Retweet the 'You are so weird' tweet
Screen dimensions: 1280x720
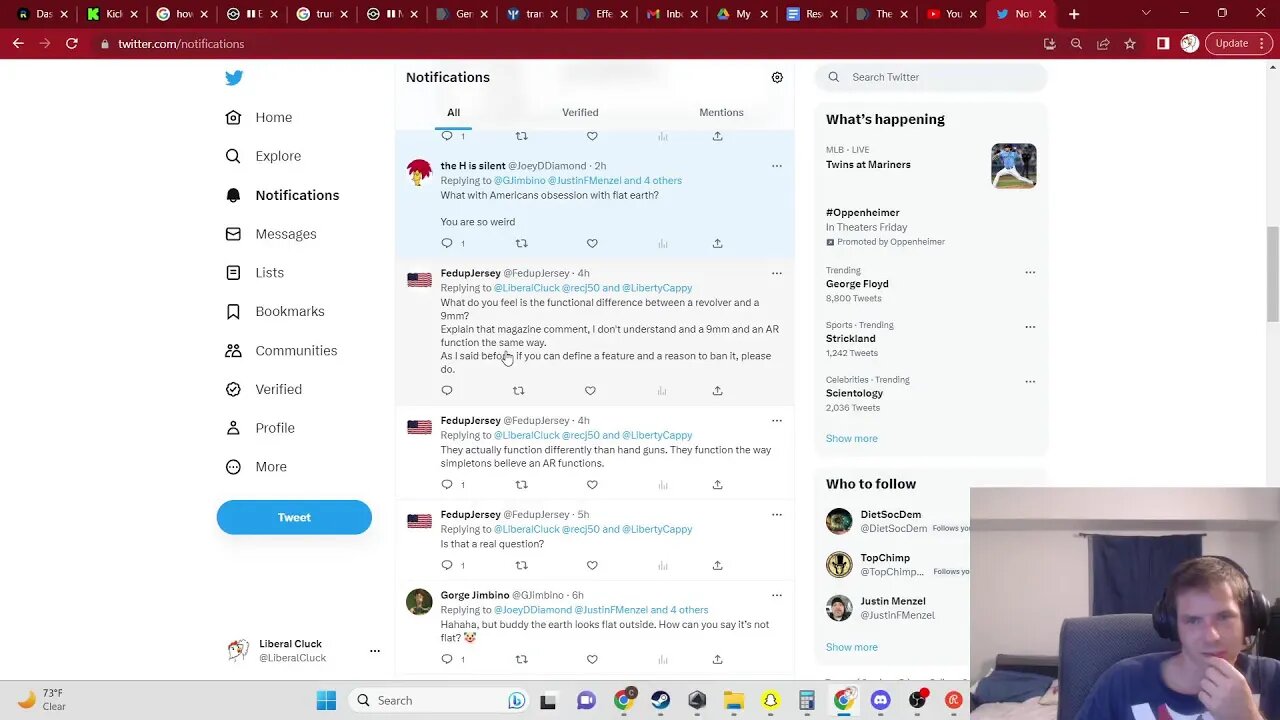pyautogui.click(x=521, y=243)
